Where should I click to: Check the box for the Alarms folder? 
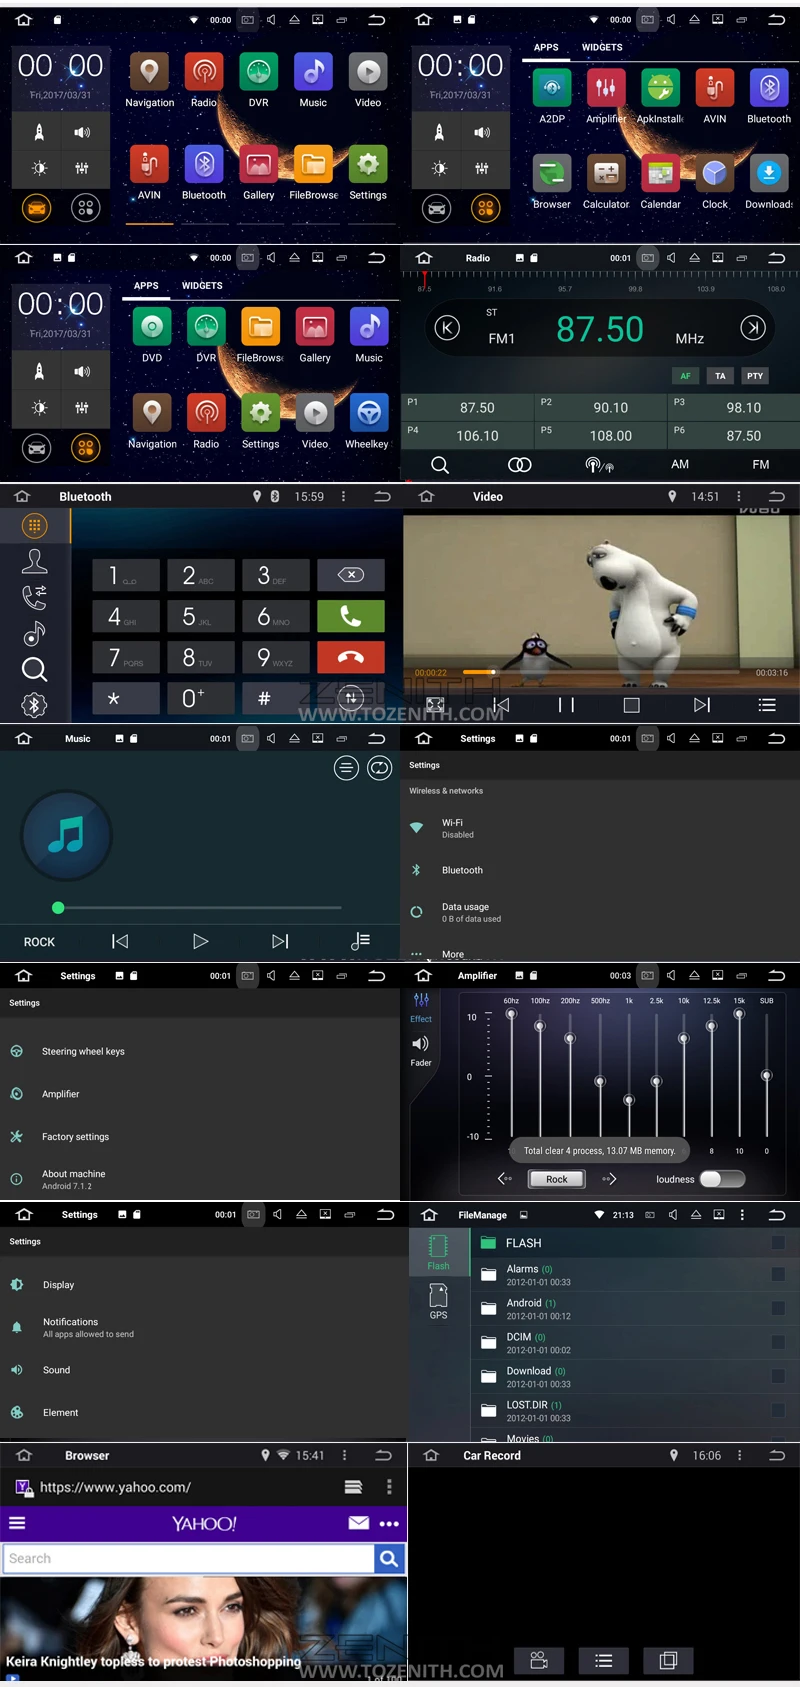tap(778, 1274)
